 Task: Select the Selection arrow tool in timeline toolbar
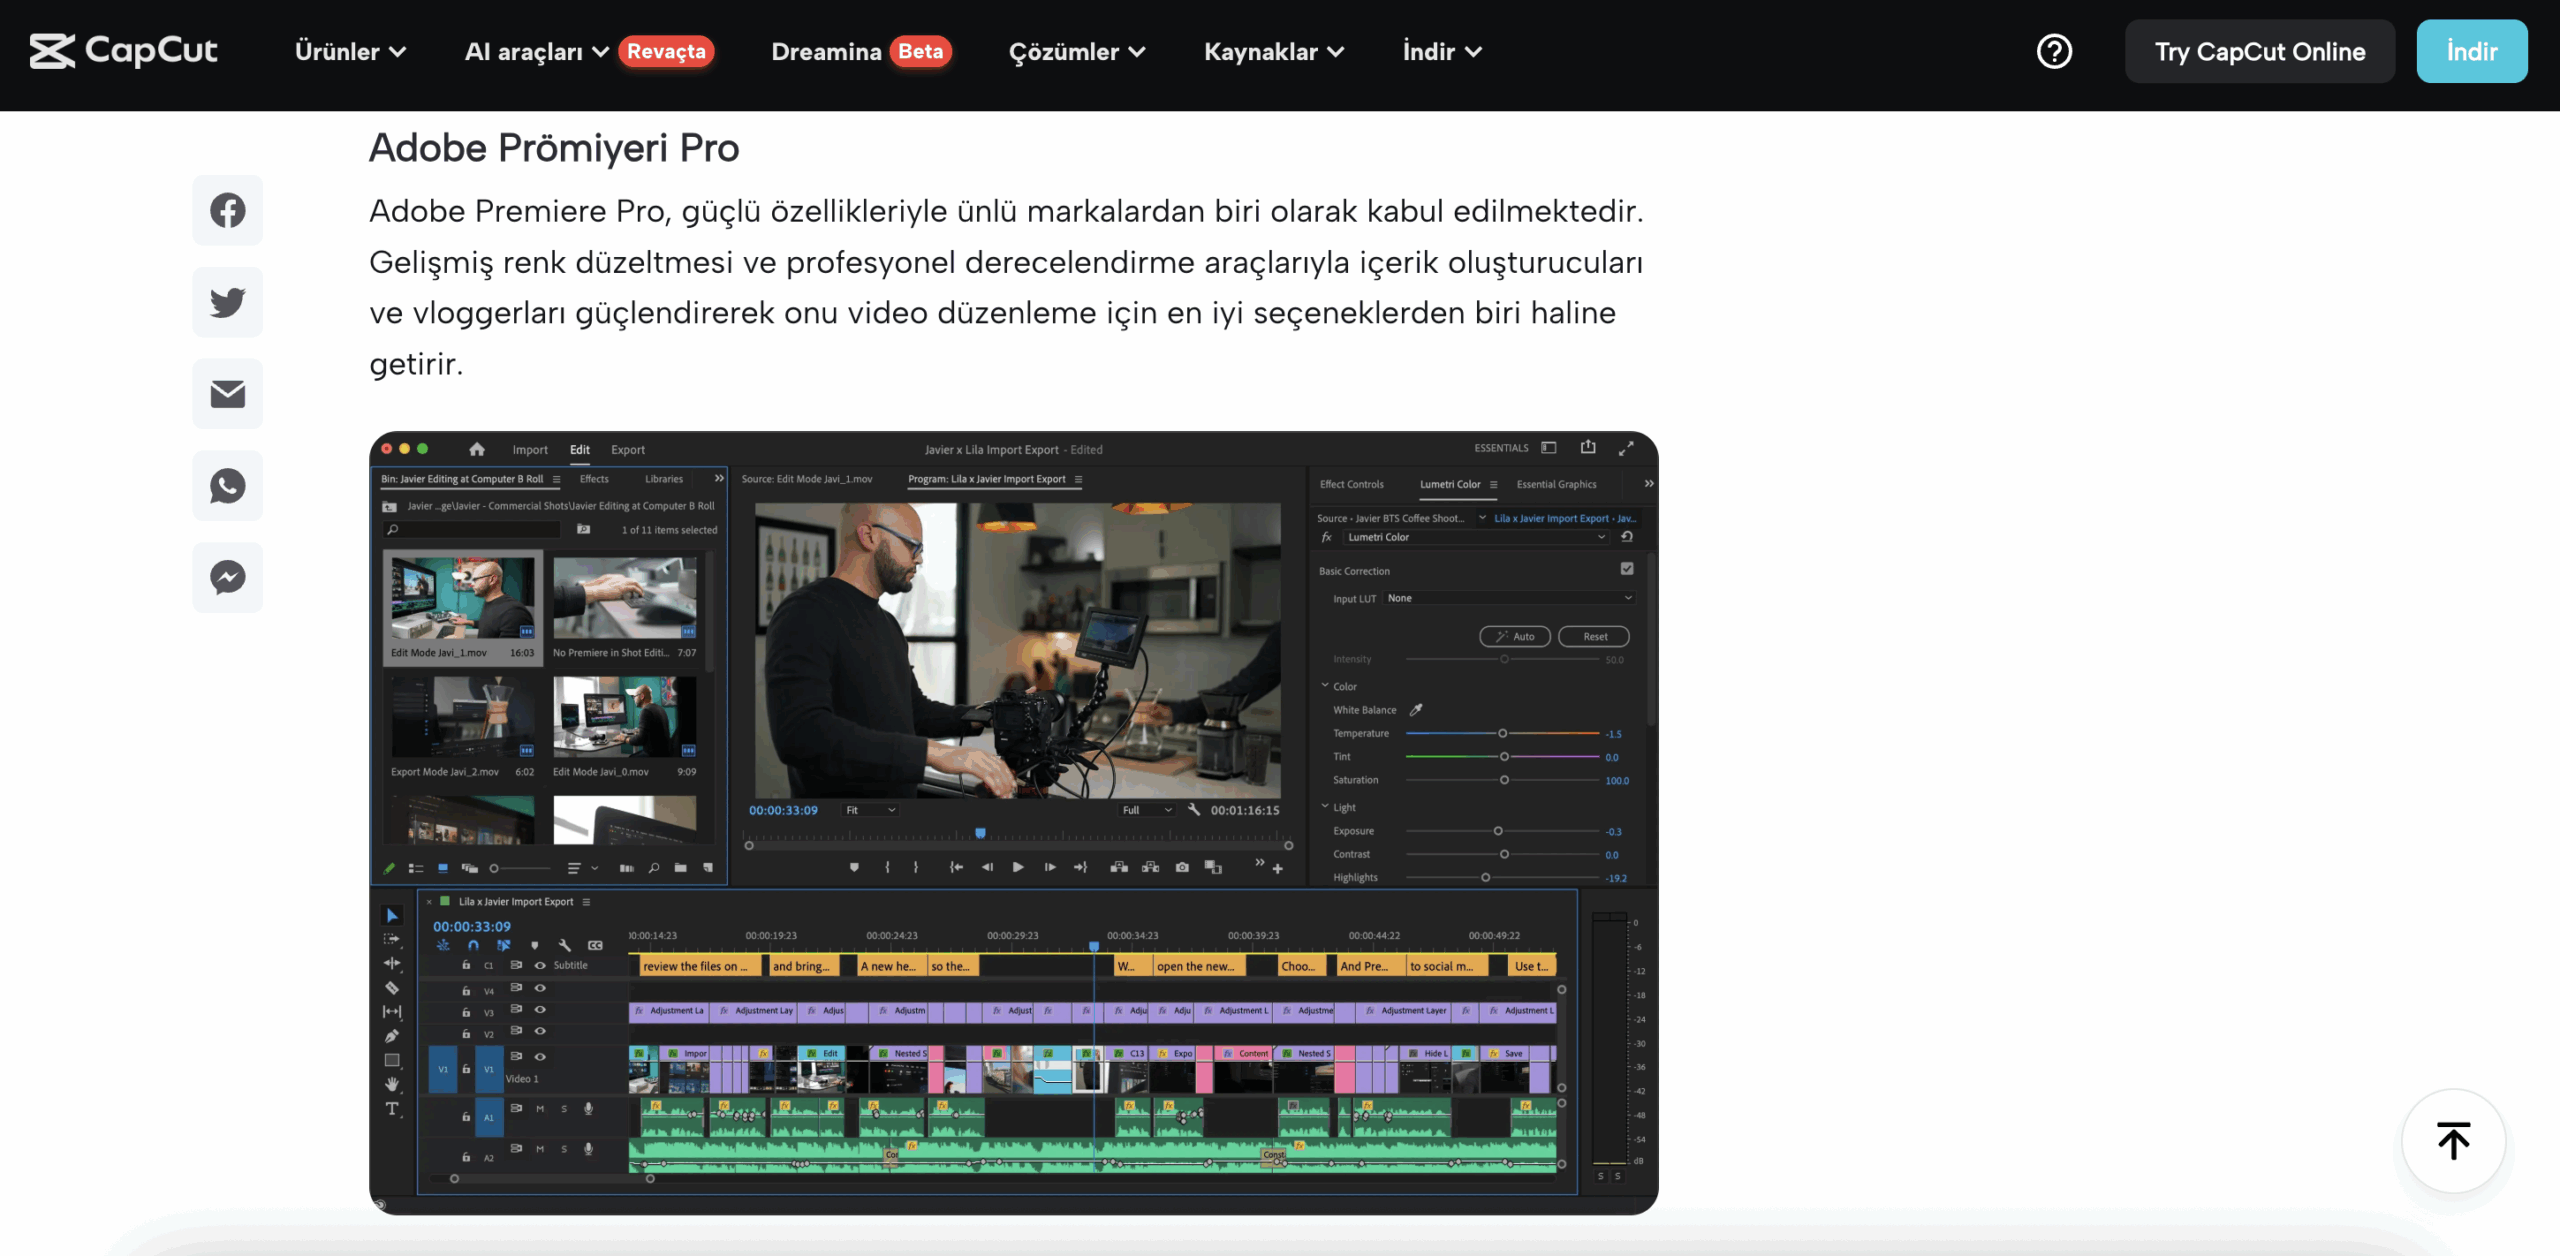pos(392,915)
